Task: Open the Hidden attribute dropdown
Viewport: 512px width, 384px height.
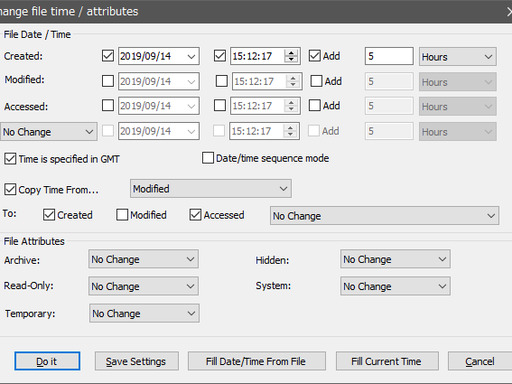Action: (x=395, y=259)
